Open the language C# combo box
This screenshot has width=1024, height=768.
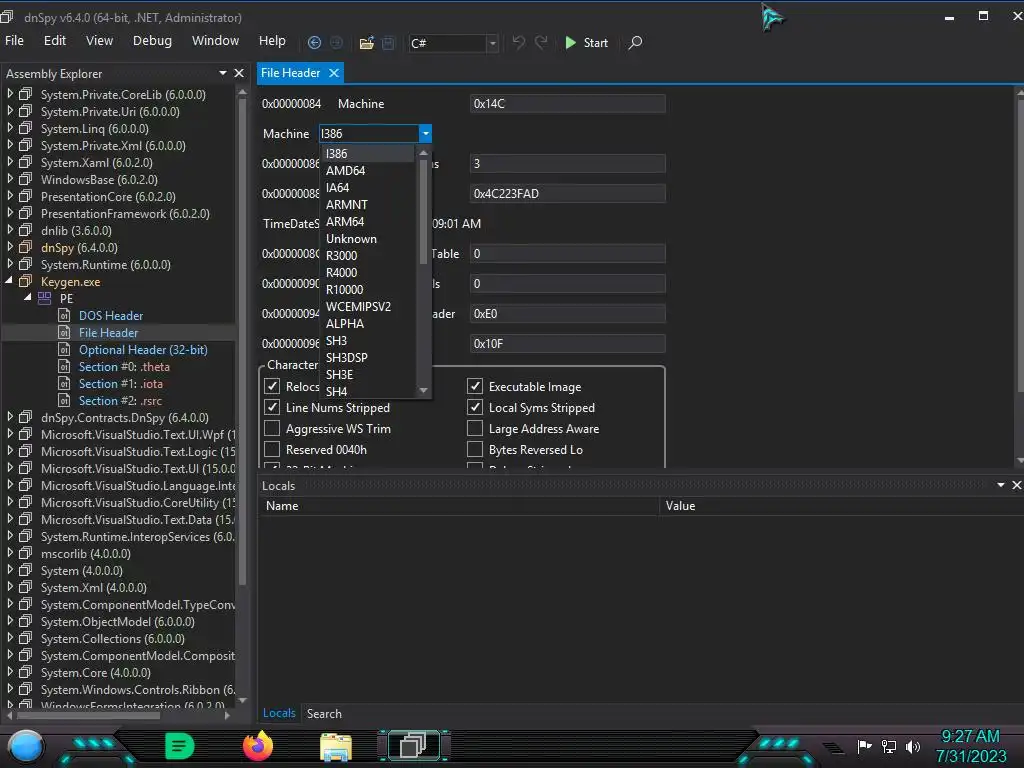tap(453, 43)
